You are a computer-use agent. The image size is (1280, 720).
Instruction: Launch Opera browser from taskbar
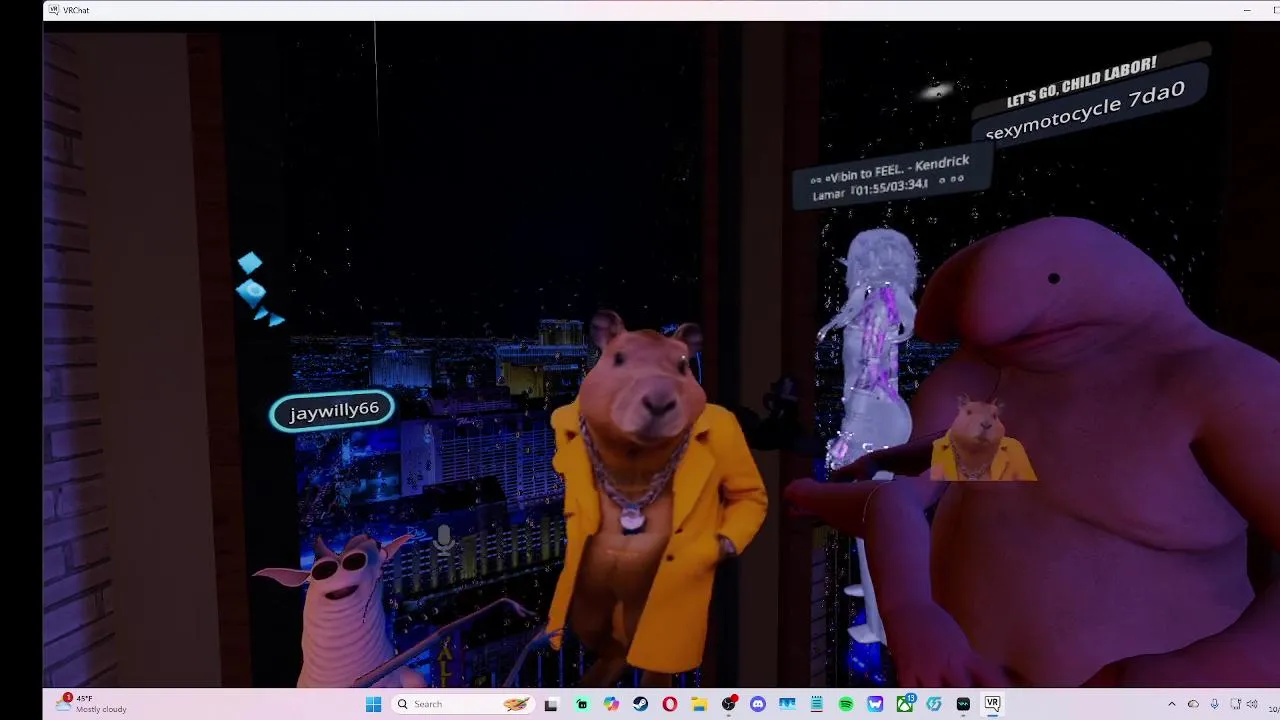[x=669, y=704]
